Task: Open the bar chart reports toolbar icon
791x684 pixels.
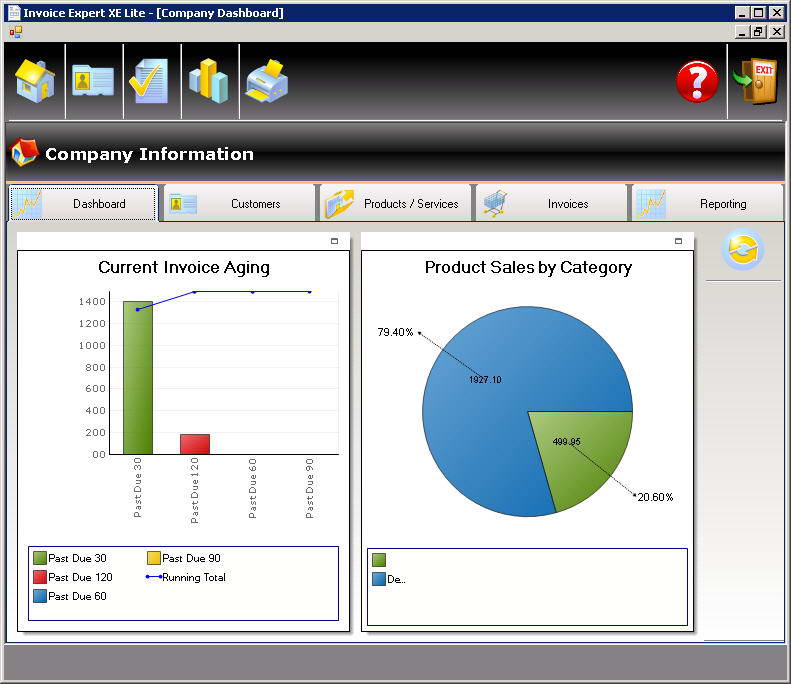Action: pos(208,81)
